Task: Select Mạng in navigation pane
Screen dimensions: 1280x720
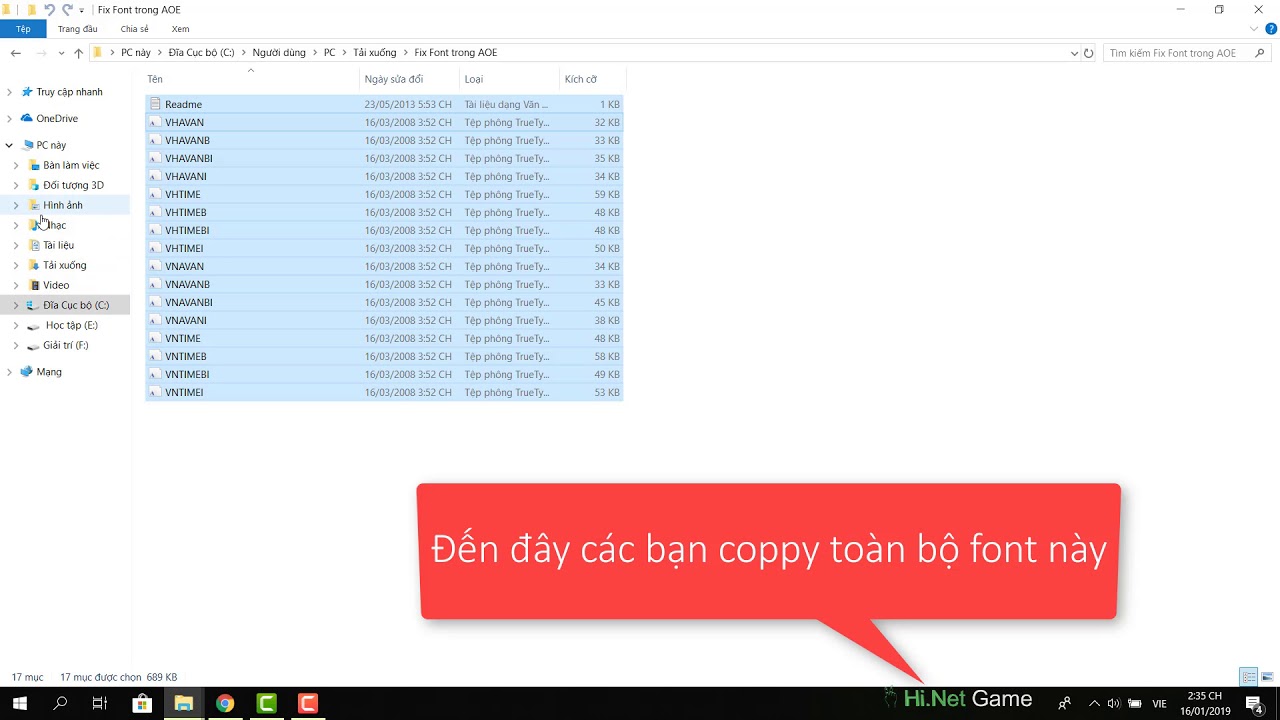Action: tap(49, 372)
